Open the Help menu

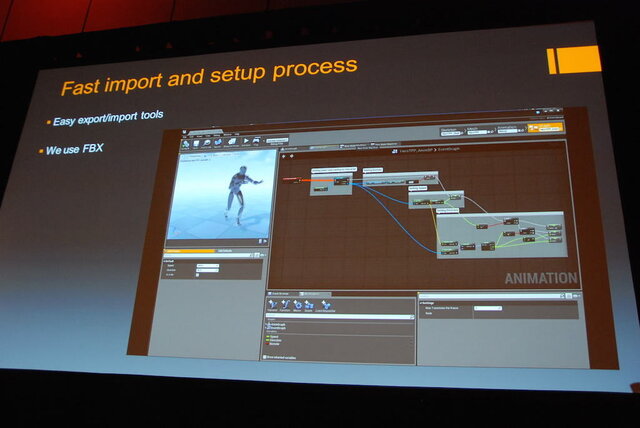pos(237,134)
